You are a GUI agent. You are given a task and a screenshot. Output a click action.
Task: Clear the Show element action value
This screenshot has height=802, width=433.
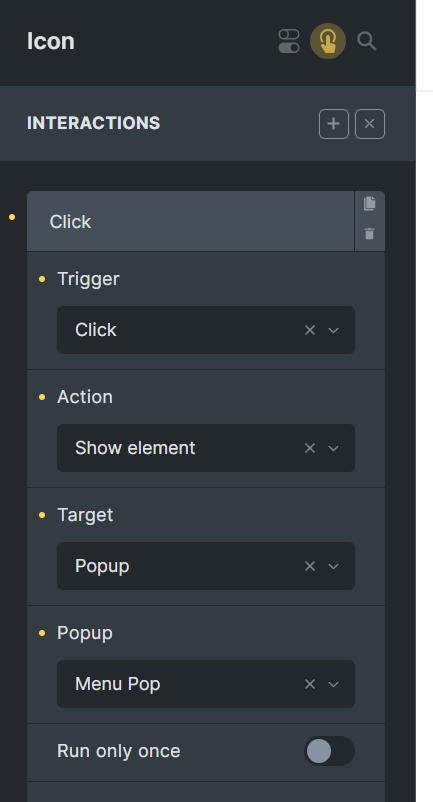point(310,448)
